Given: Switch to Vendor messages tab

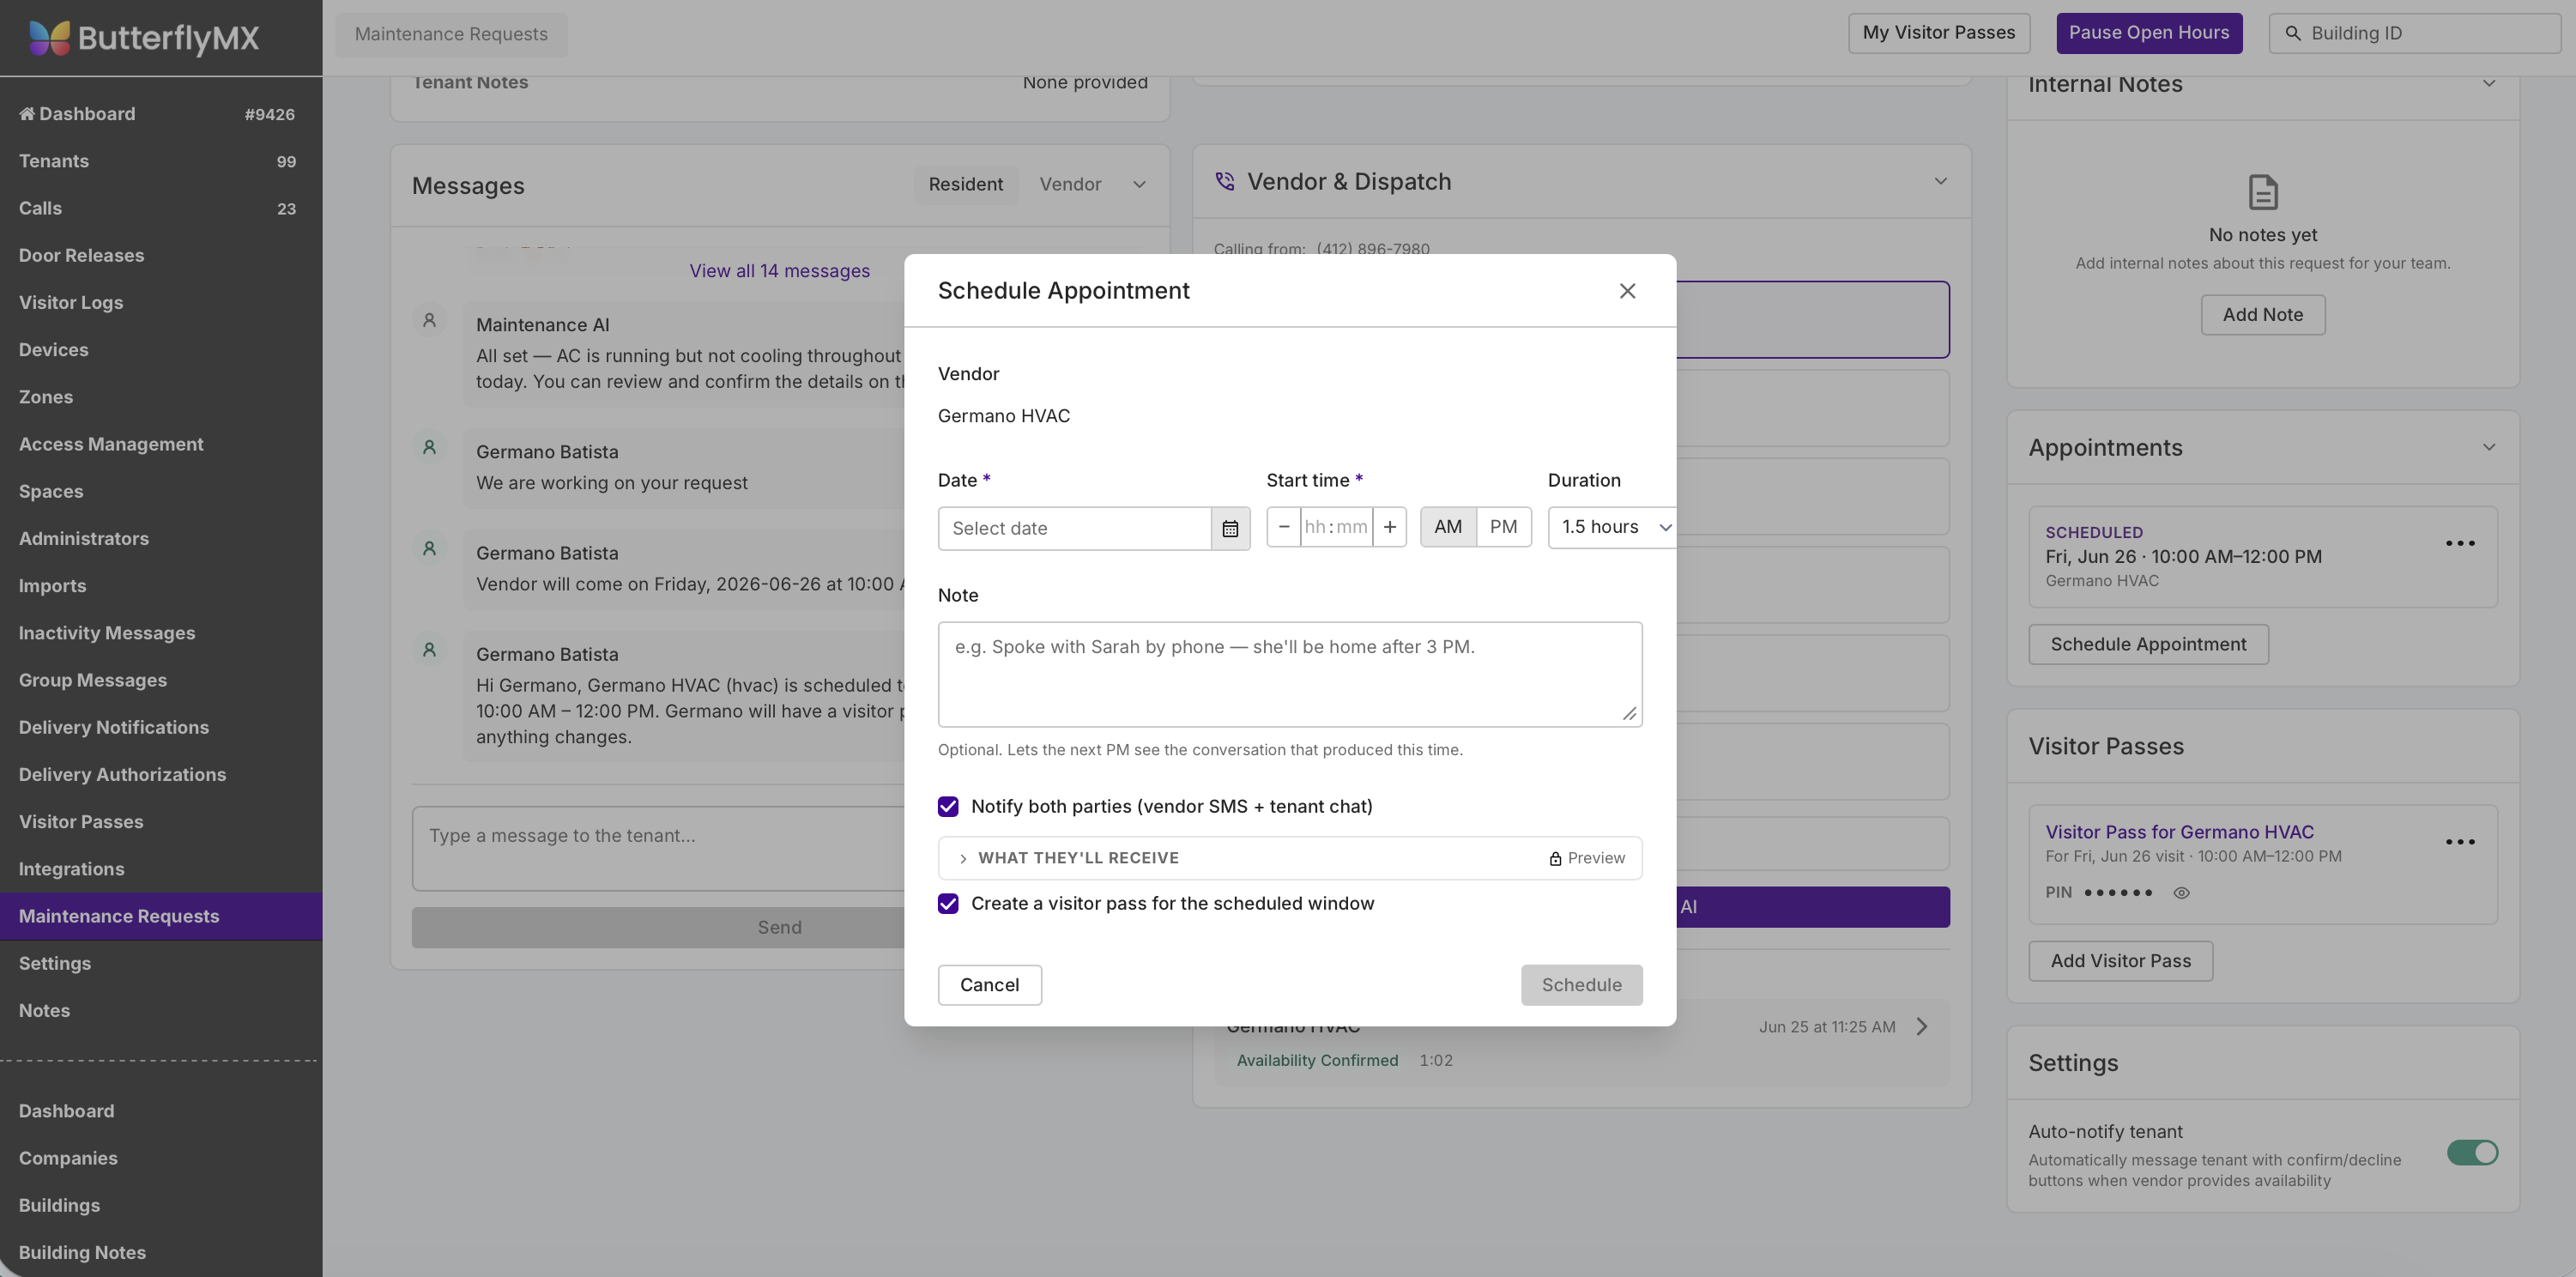Looking at the screenshot, I should [1070, 184].
